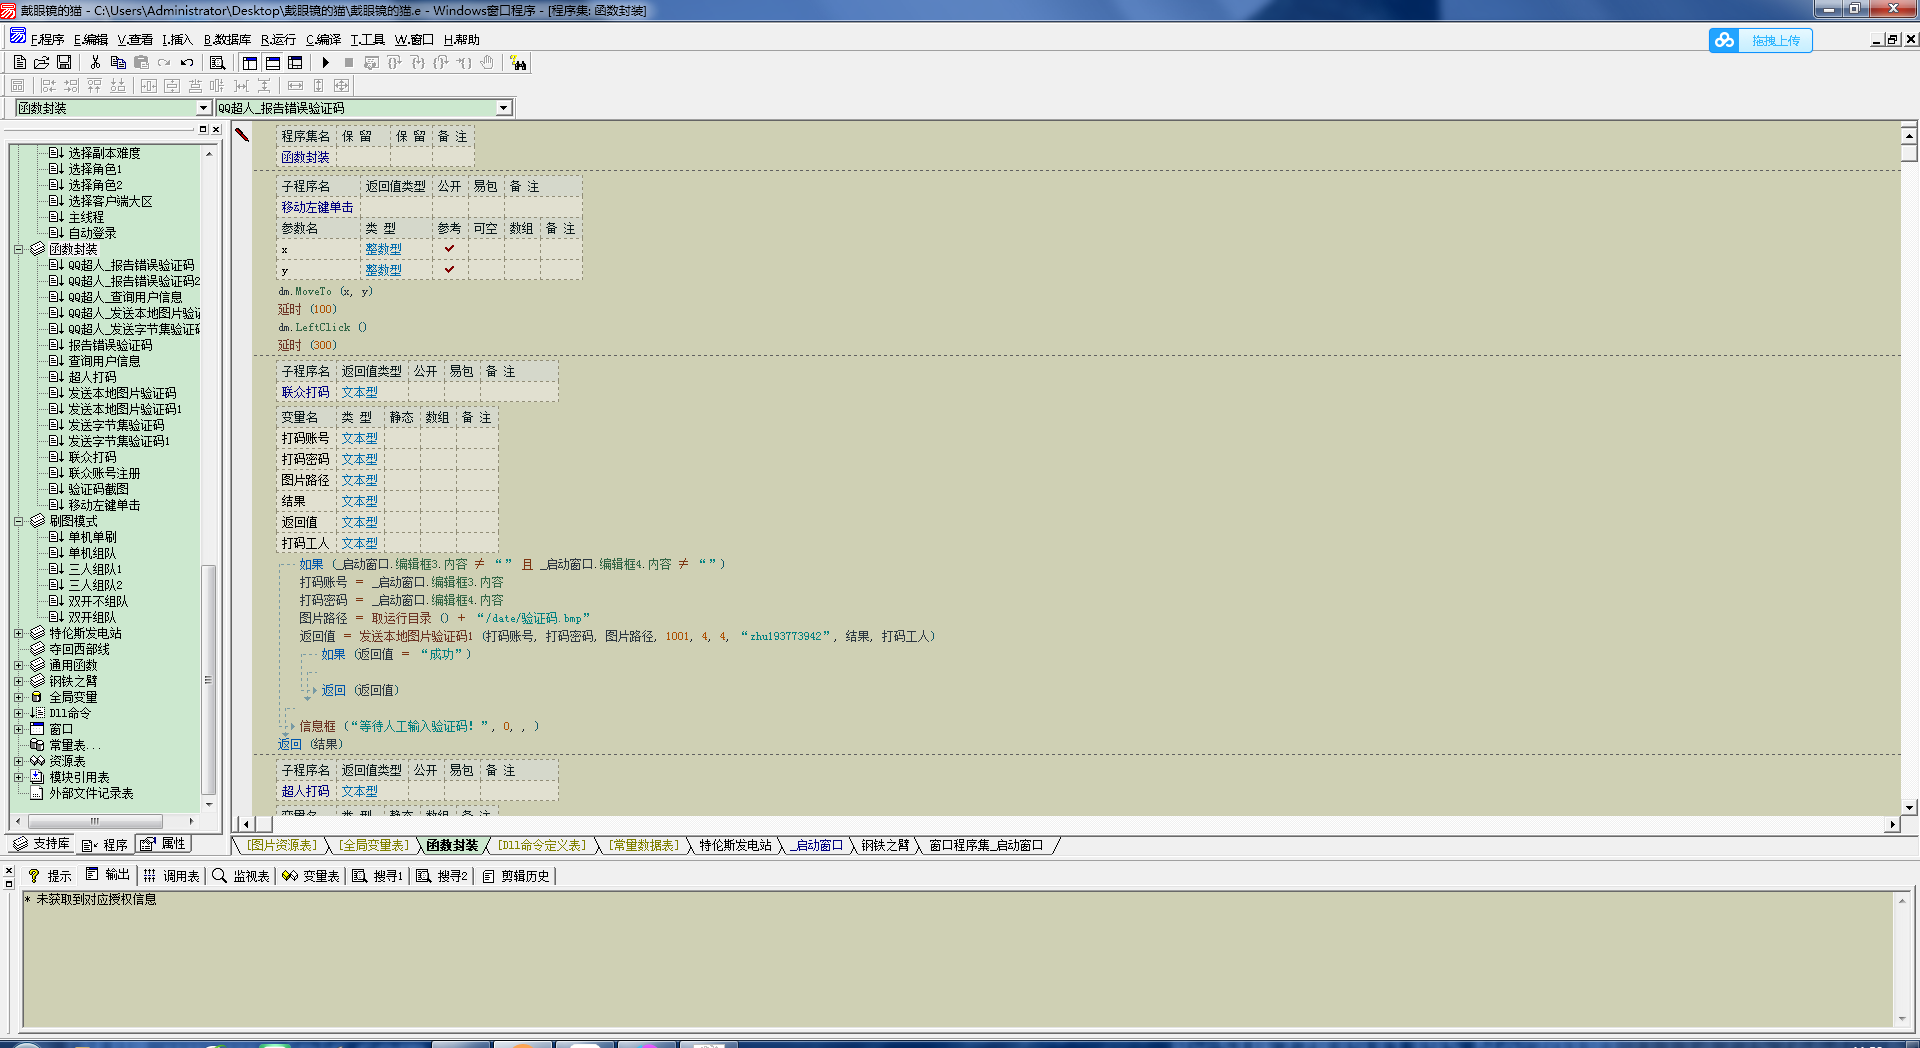Select 常量表 in the tree
The height and width of the screenshot is (1048, 1920).
[x=74, y=745]
